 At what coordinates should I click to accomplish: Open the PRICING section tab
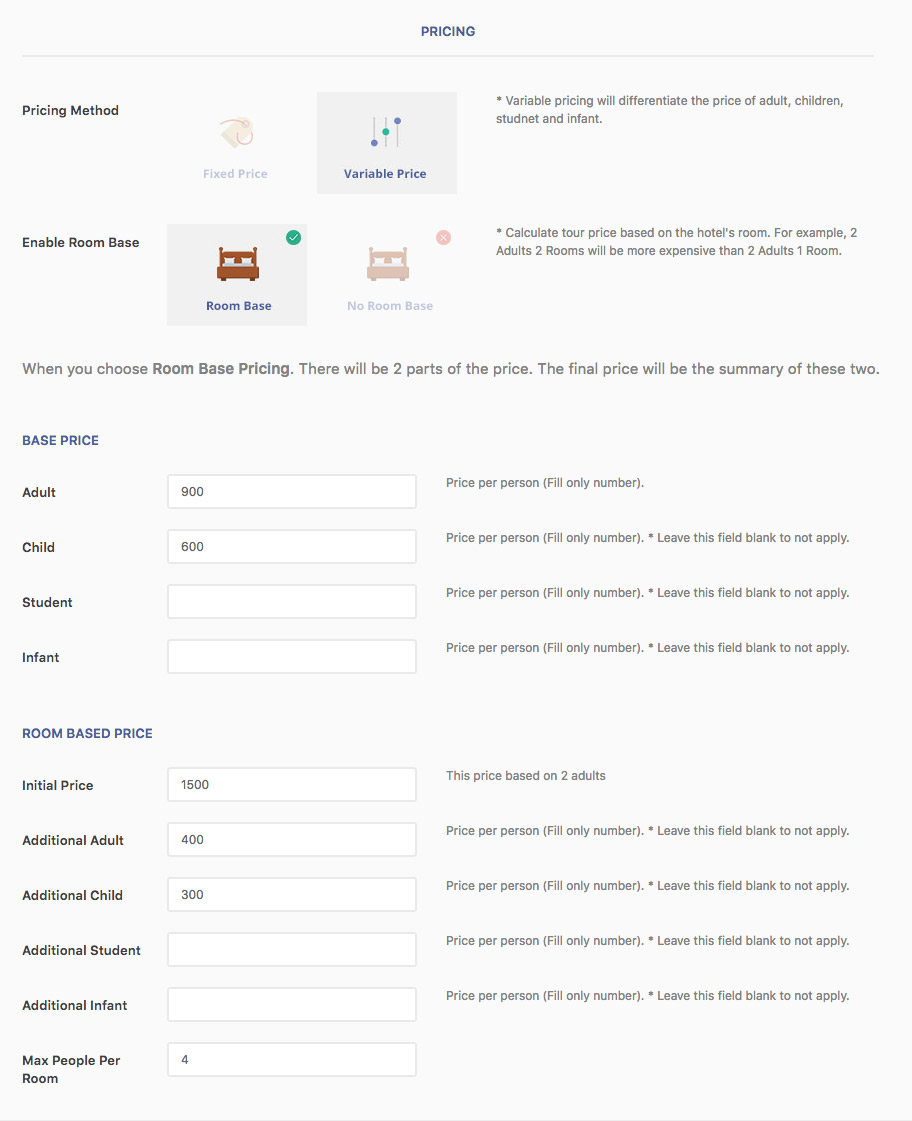(x=447, y=32)
